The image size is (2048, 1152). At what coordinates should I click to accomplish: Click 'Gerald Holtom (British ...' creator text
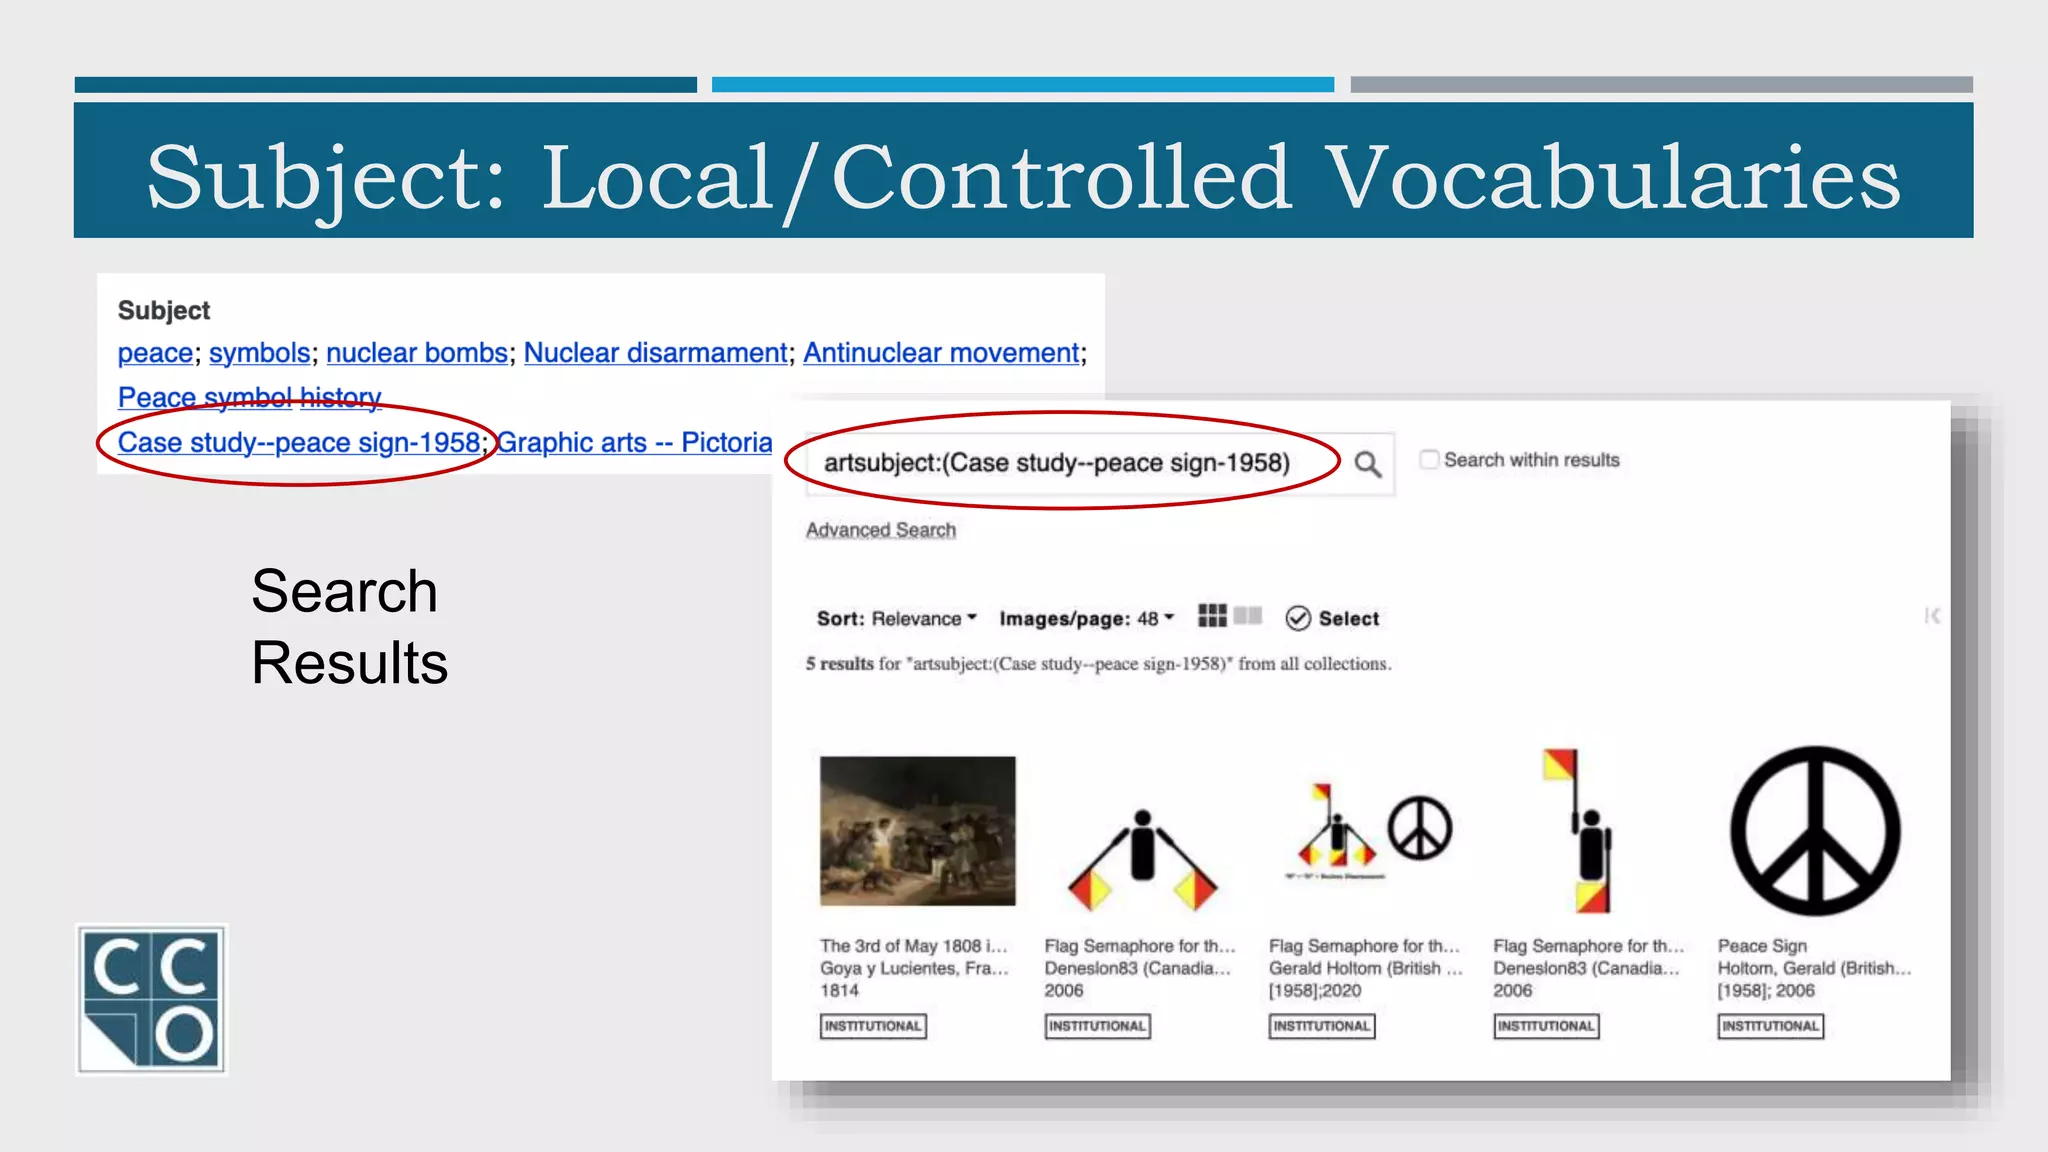1366,968
